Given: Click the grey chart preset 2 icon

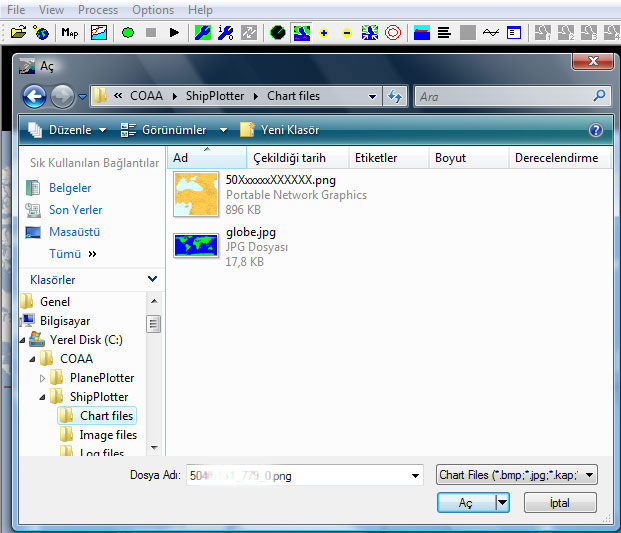Looking at the screenshot, I should 566,32.
